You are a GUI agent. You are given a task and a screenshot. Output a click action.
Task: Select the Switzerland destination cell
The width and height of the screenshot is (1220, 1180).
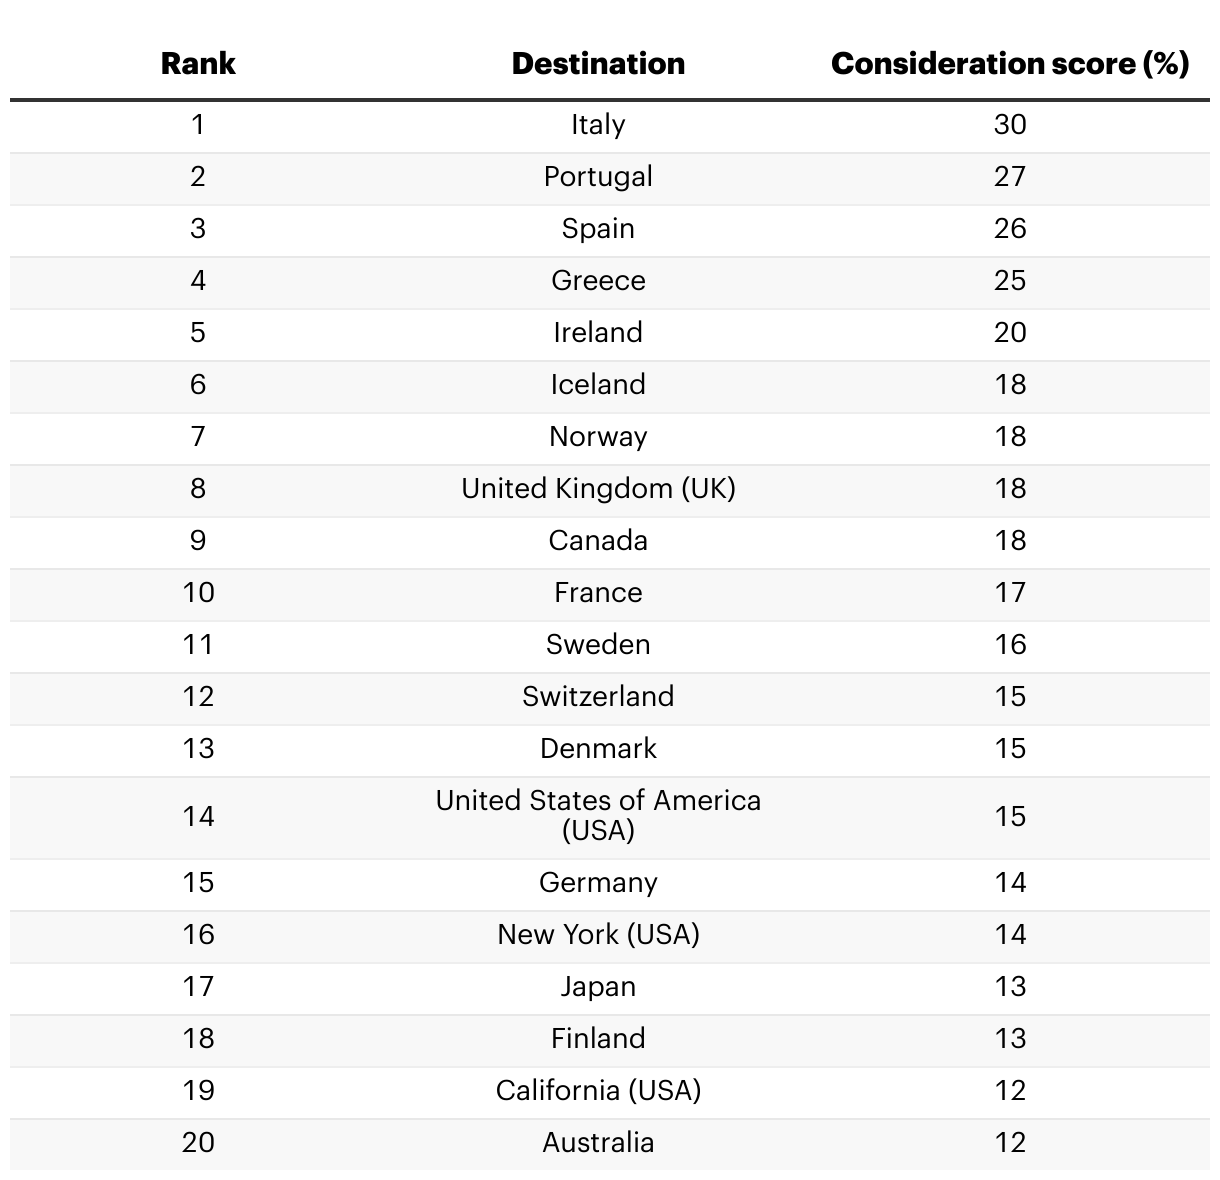click(598, 697)
